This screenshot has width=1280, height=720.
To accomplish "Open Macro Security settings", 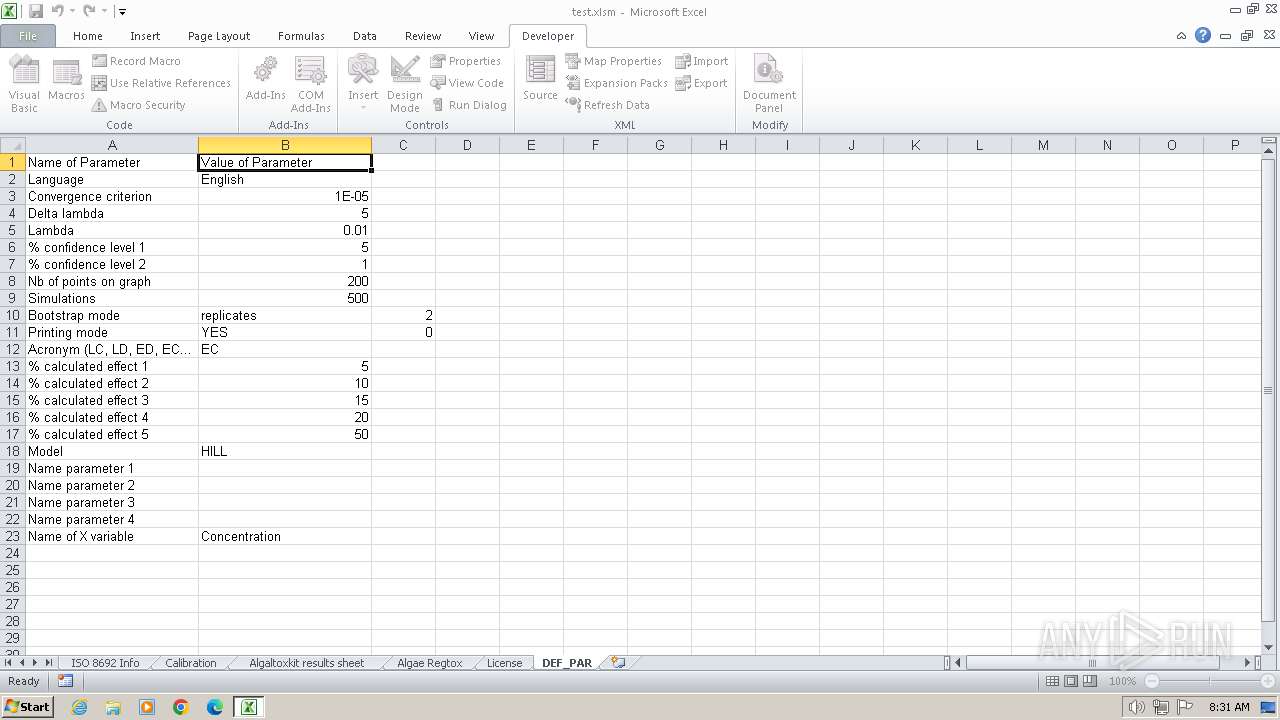I will pyautogui.click(x=139, y=105).
